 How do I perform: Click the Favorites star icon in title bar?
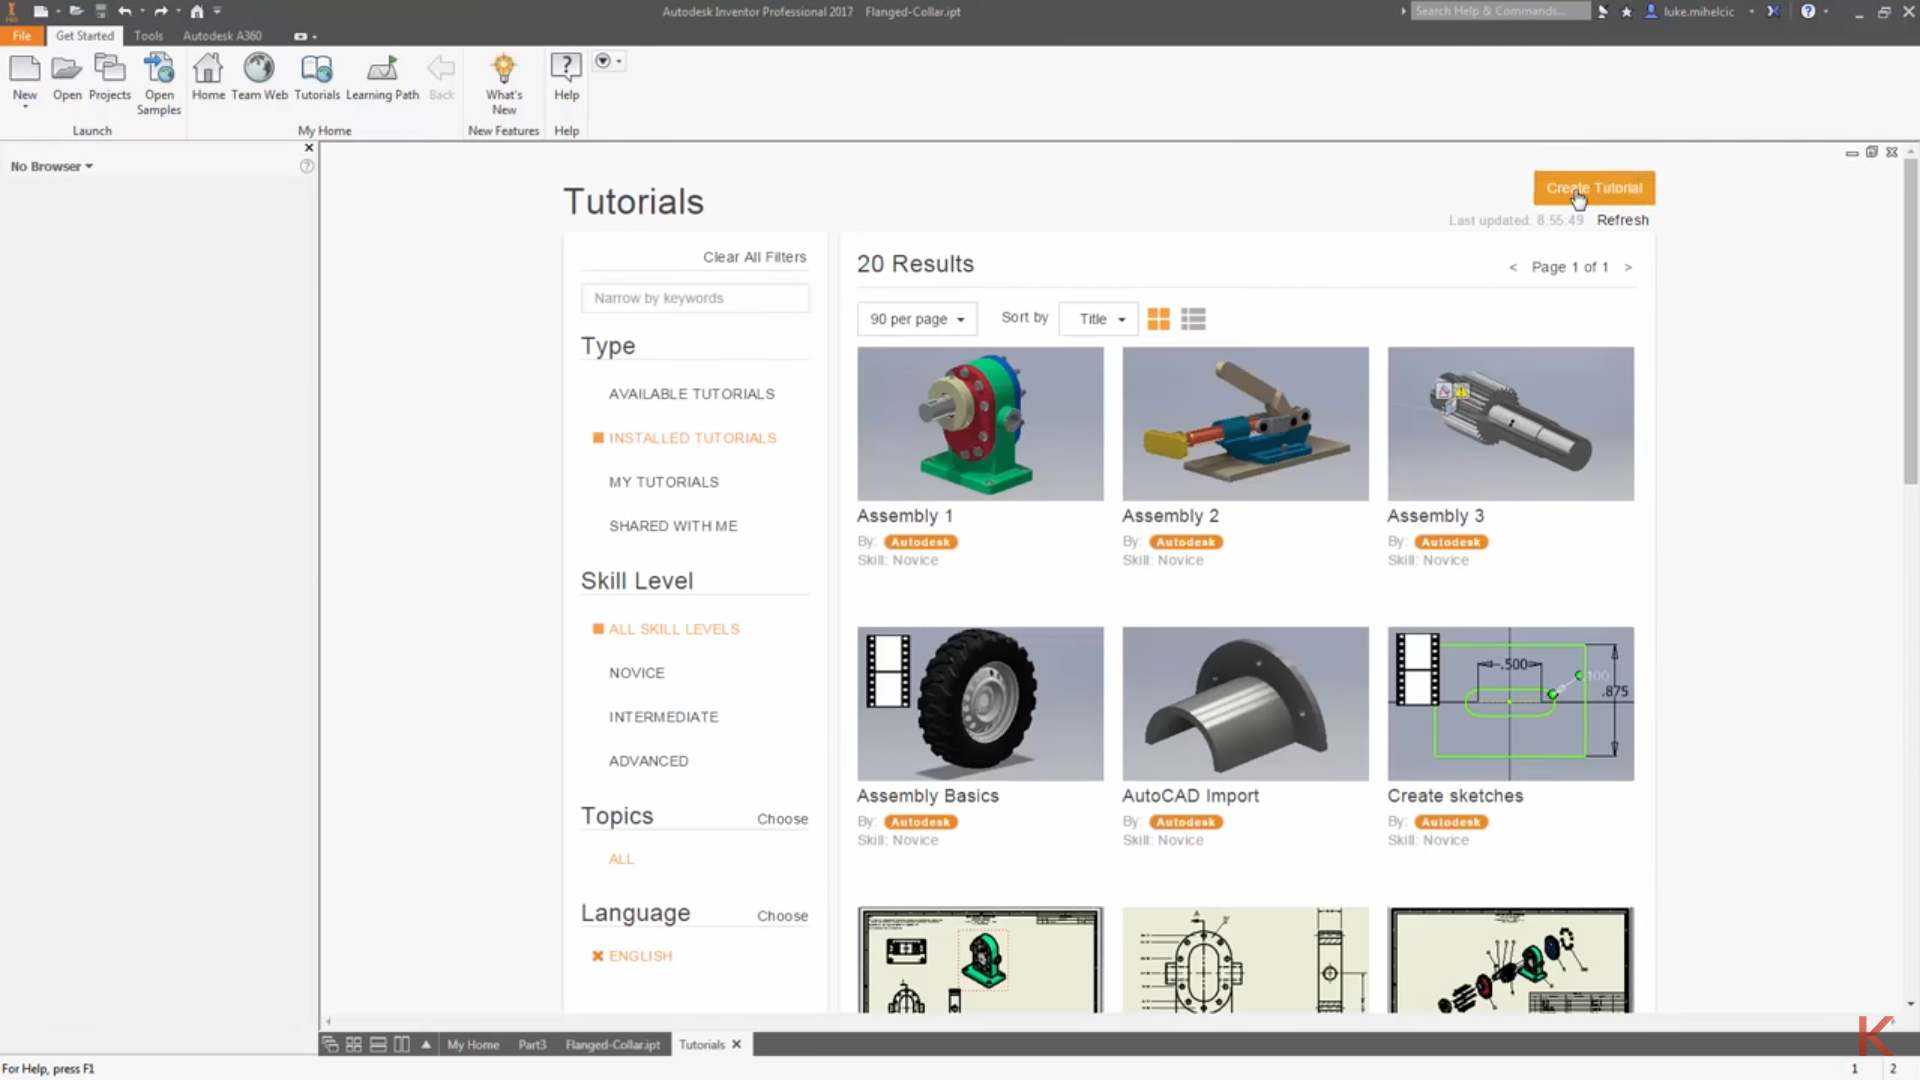click(x=1626, y=11)
